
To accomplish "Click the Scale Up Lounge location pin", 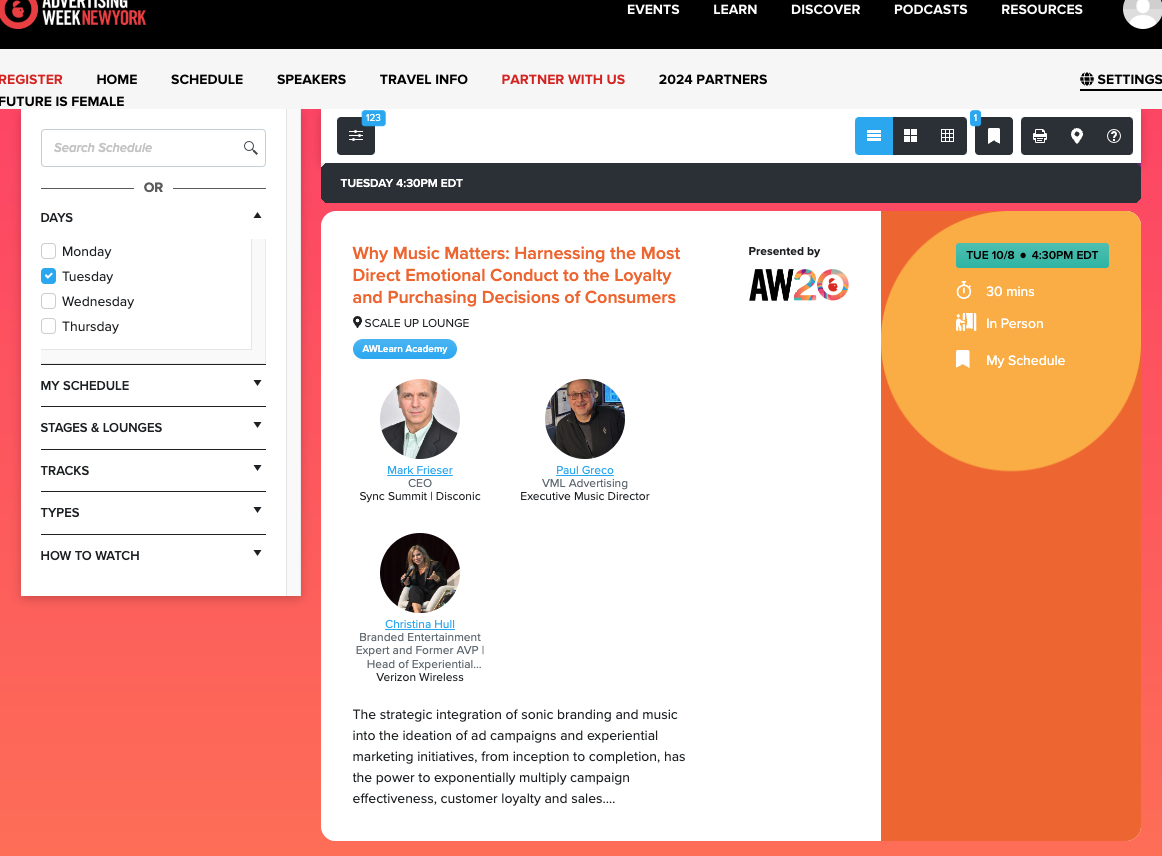I will (x=357, y=322).
